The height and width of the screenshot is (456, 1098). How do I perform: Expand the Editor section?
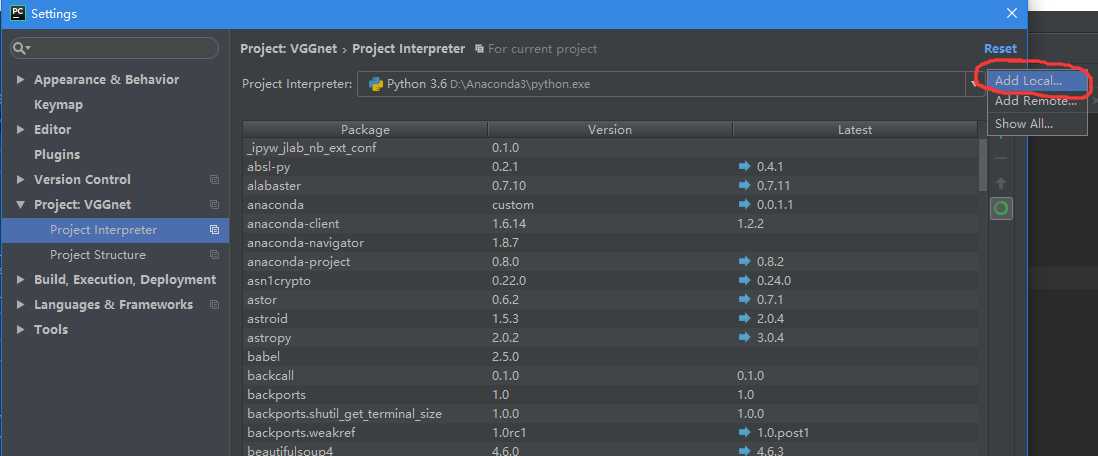(20, 130)
